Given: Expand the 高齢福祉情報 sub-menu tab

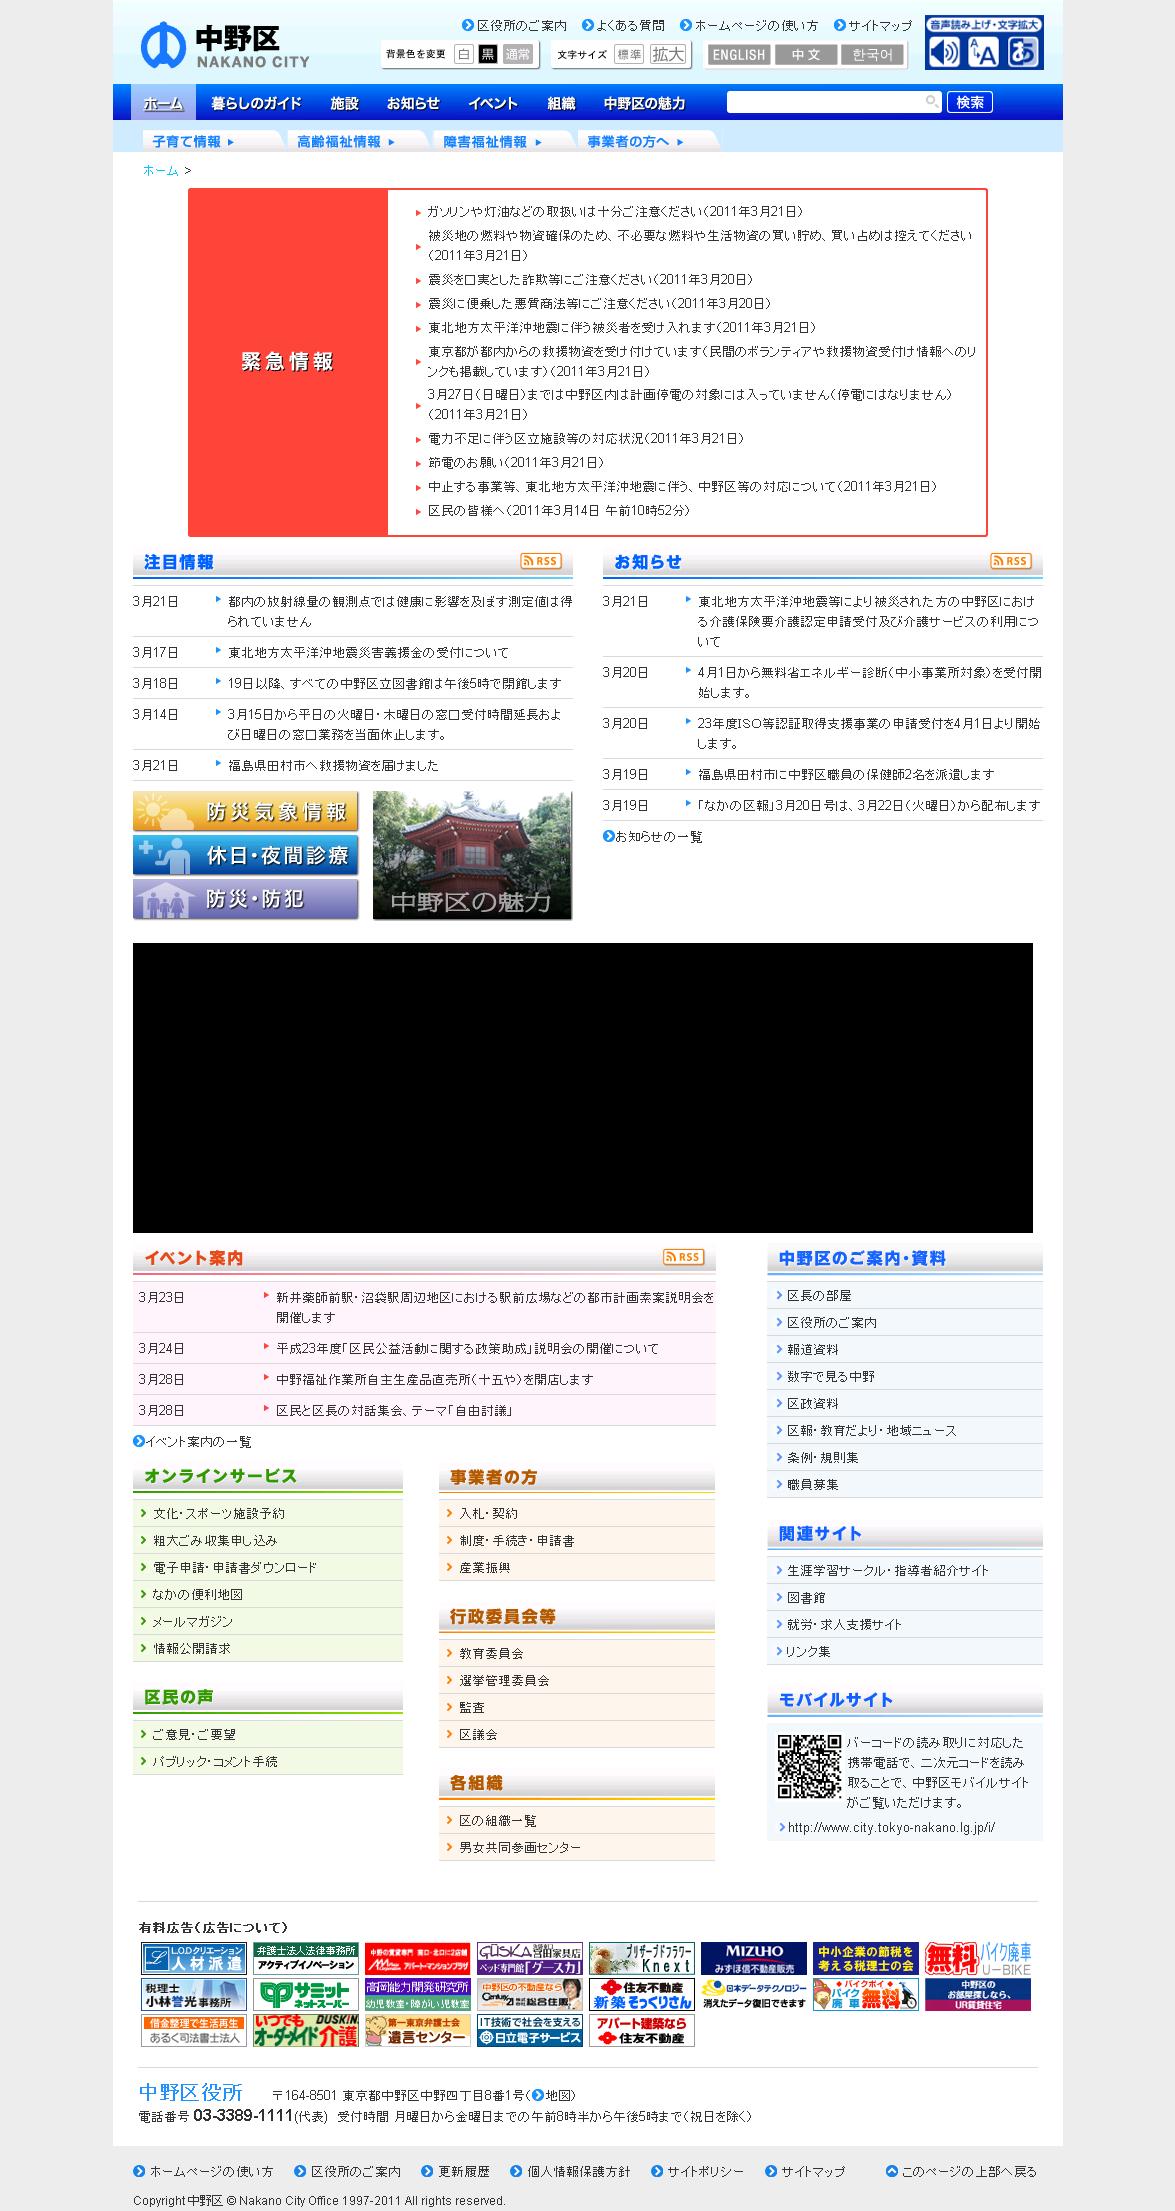Looking at the screenshot, I should coord(346,142).
